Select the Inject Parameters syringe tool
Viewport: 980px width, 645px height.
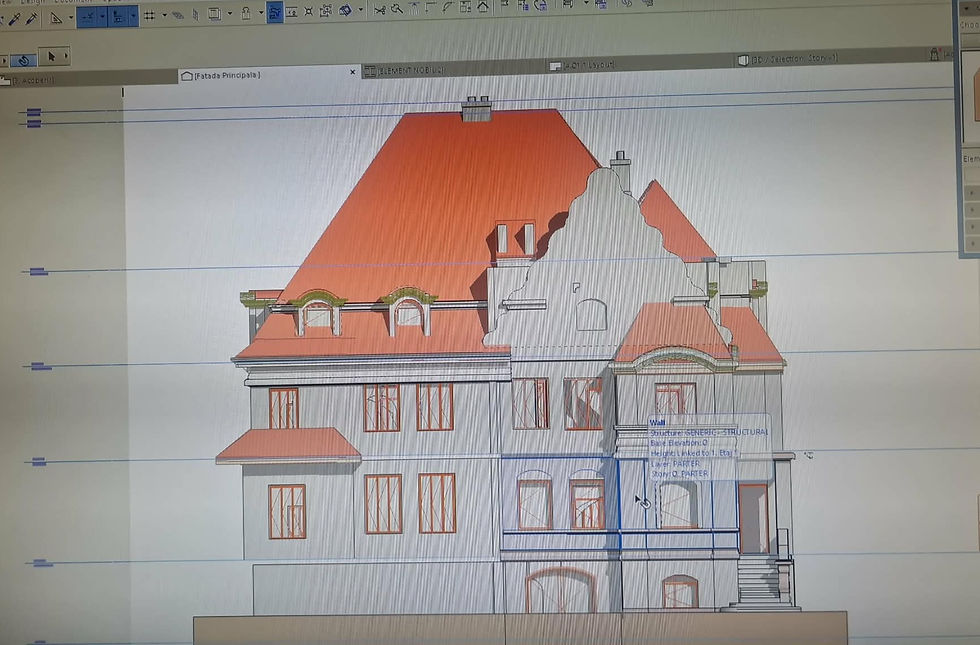(x=31, y=19)
